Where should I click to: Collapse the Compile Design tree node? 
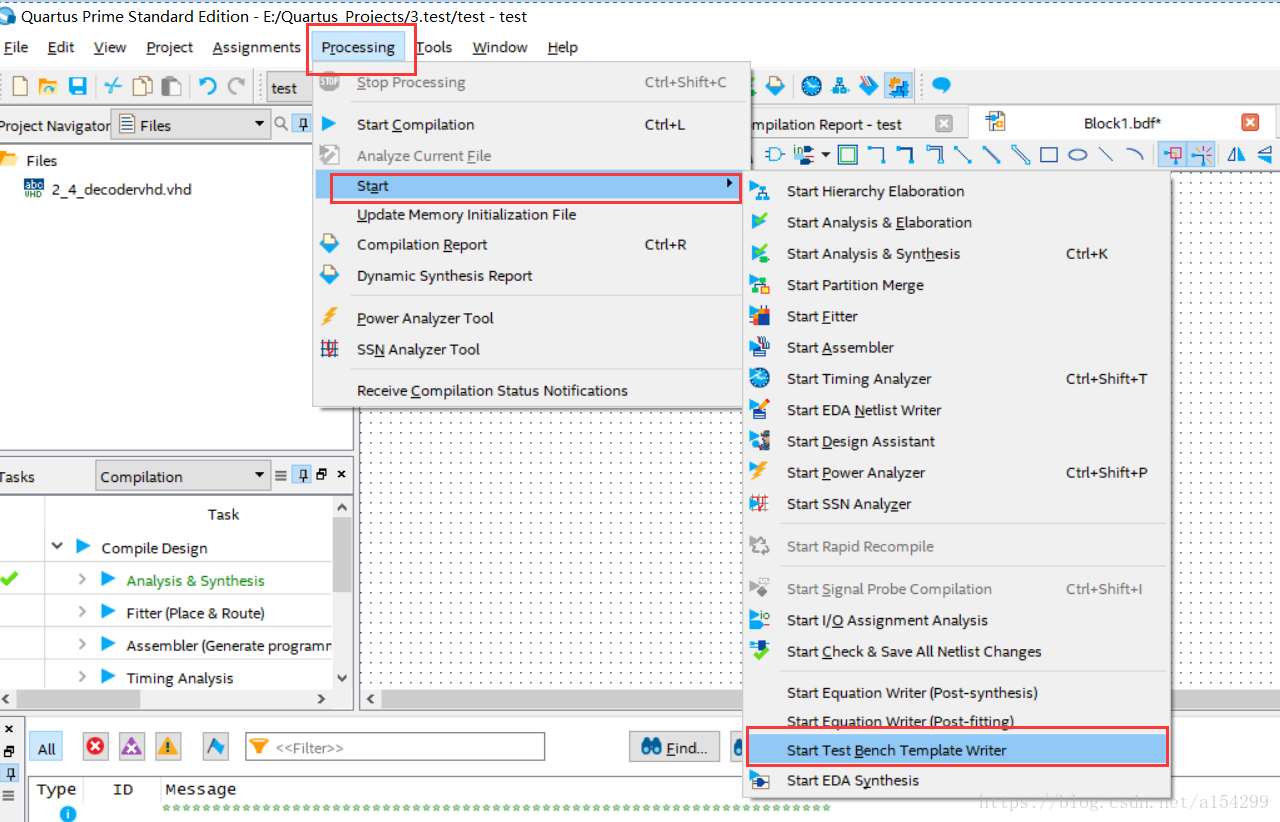(x=57, y=547)
